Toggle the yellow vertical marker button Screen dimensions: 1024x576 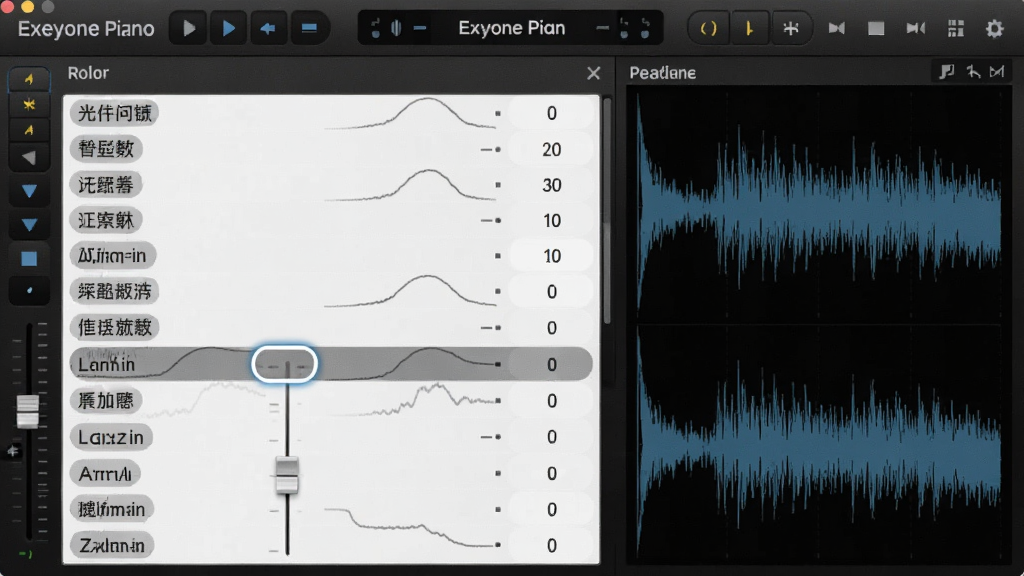pos(749,28)
